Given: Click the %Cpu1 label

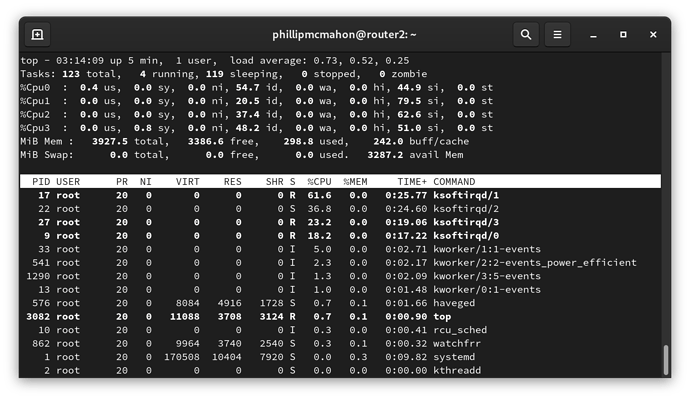Looking at the screenshot, I should [x=35, y=101].
